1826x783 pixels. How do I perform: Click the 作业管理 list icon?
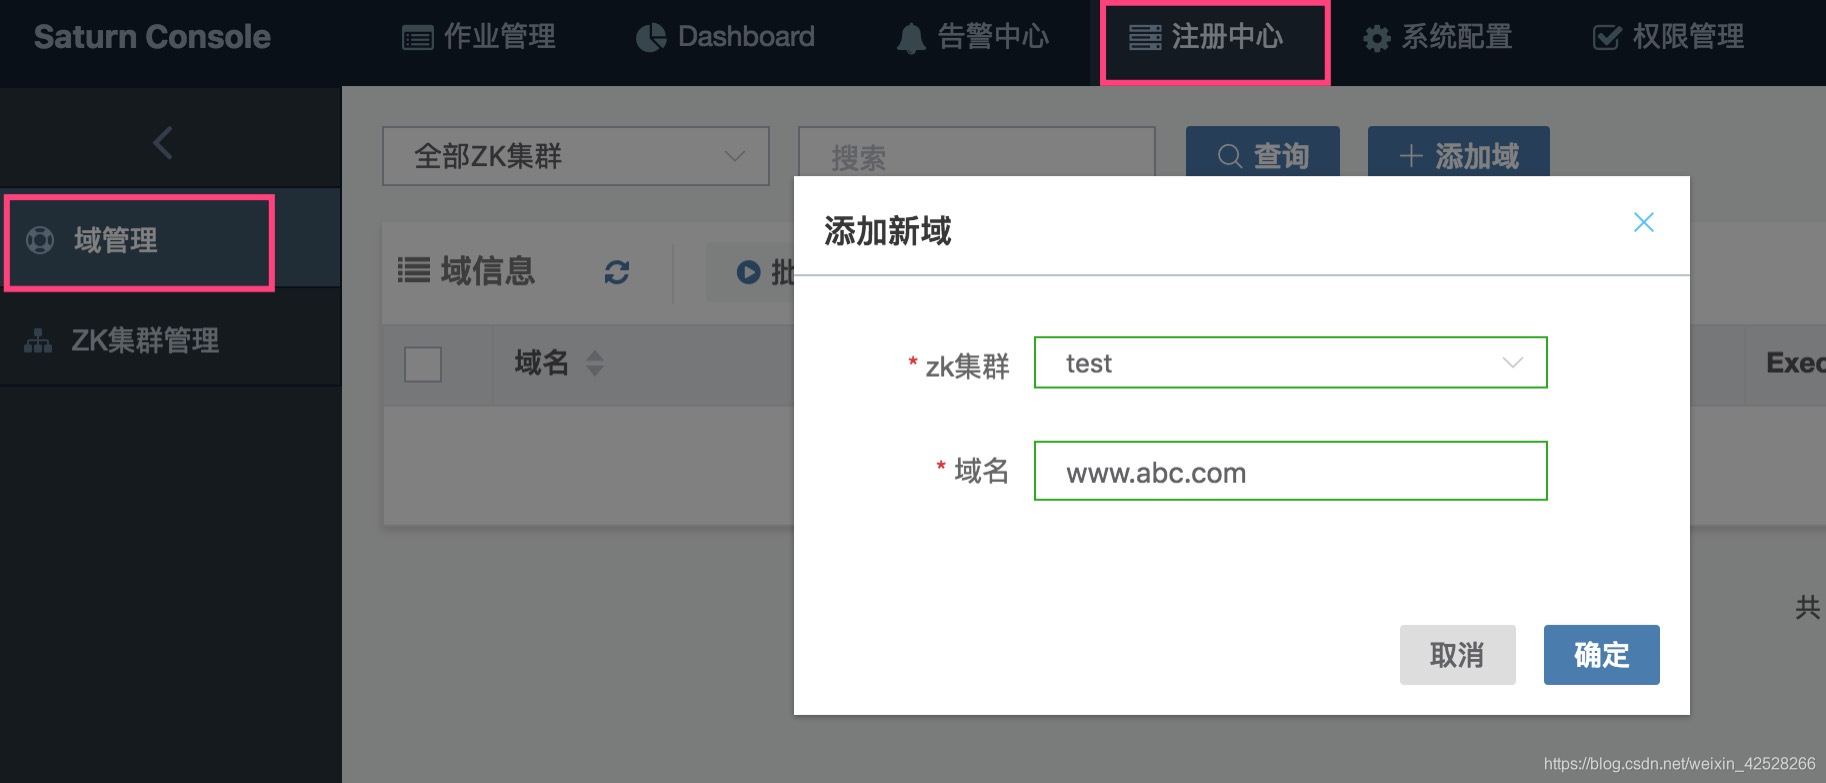[417, 39]
